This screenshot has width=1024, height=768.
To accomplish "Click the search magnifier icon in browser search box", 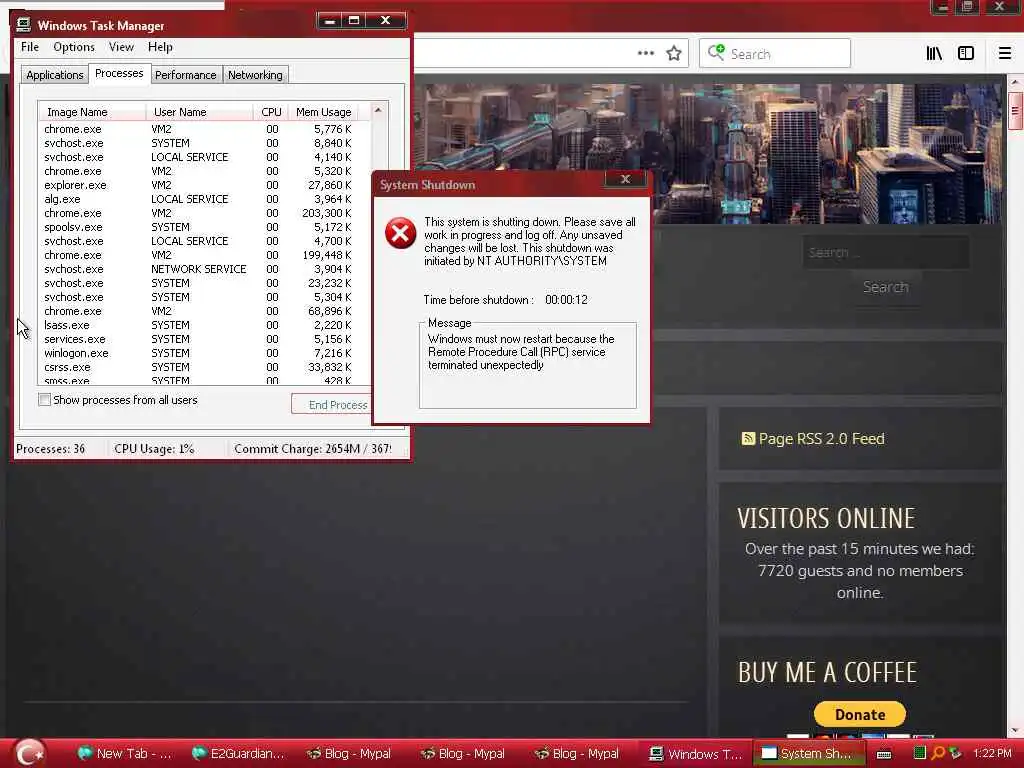I will click(716, 52).
